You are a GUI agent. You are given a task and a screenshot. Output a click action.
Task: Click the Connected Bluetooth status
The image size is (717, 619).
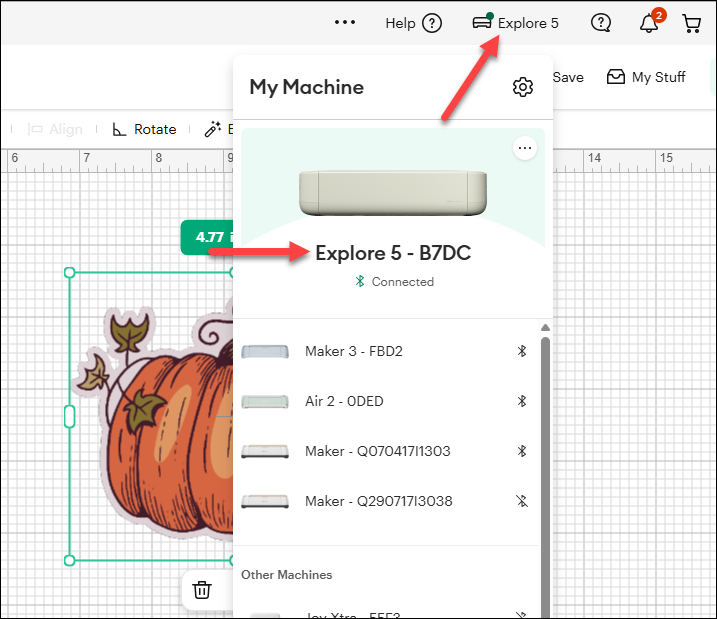point(394,282)
